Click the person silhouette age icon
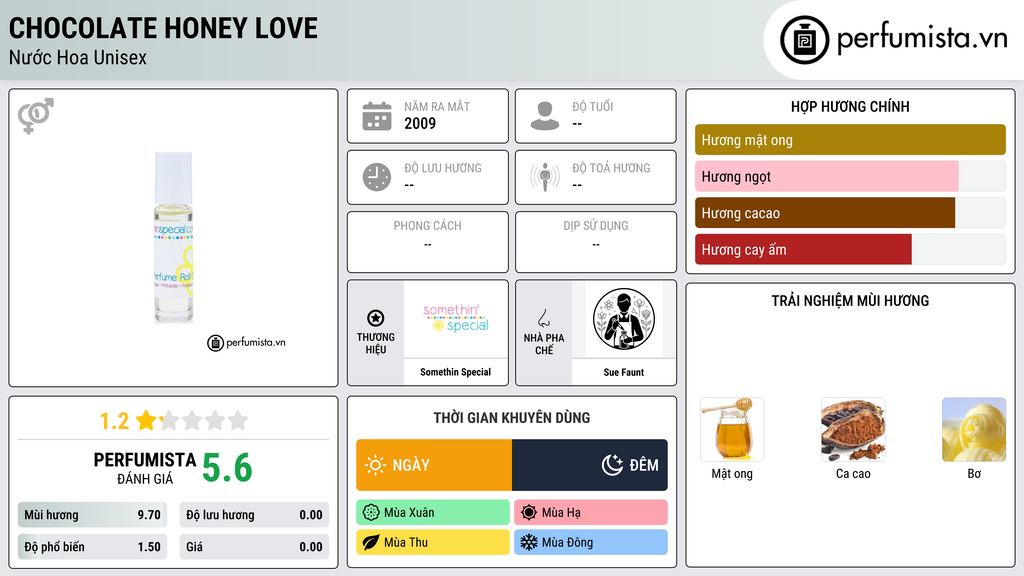This screenshot has width=1024, height=576. click(545, 116)
